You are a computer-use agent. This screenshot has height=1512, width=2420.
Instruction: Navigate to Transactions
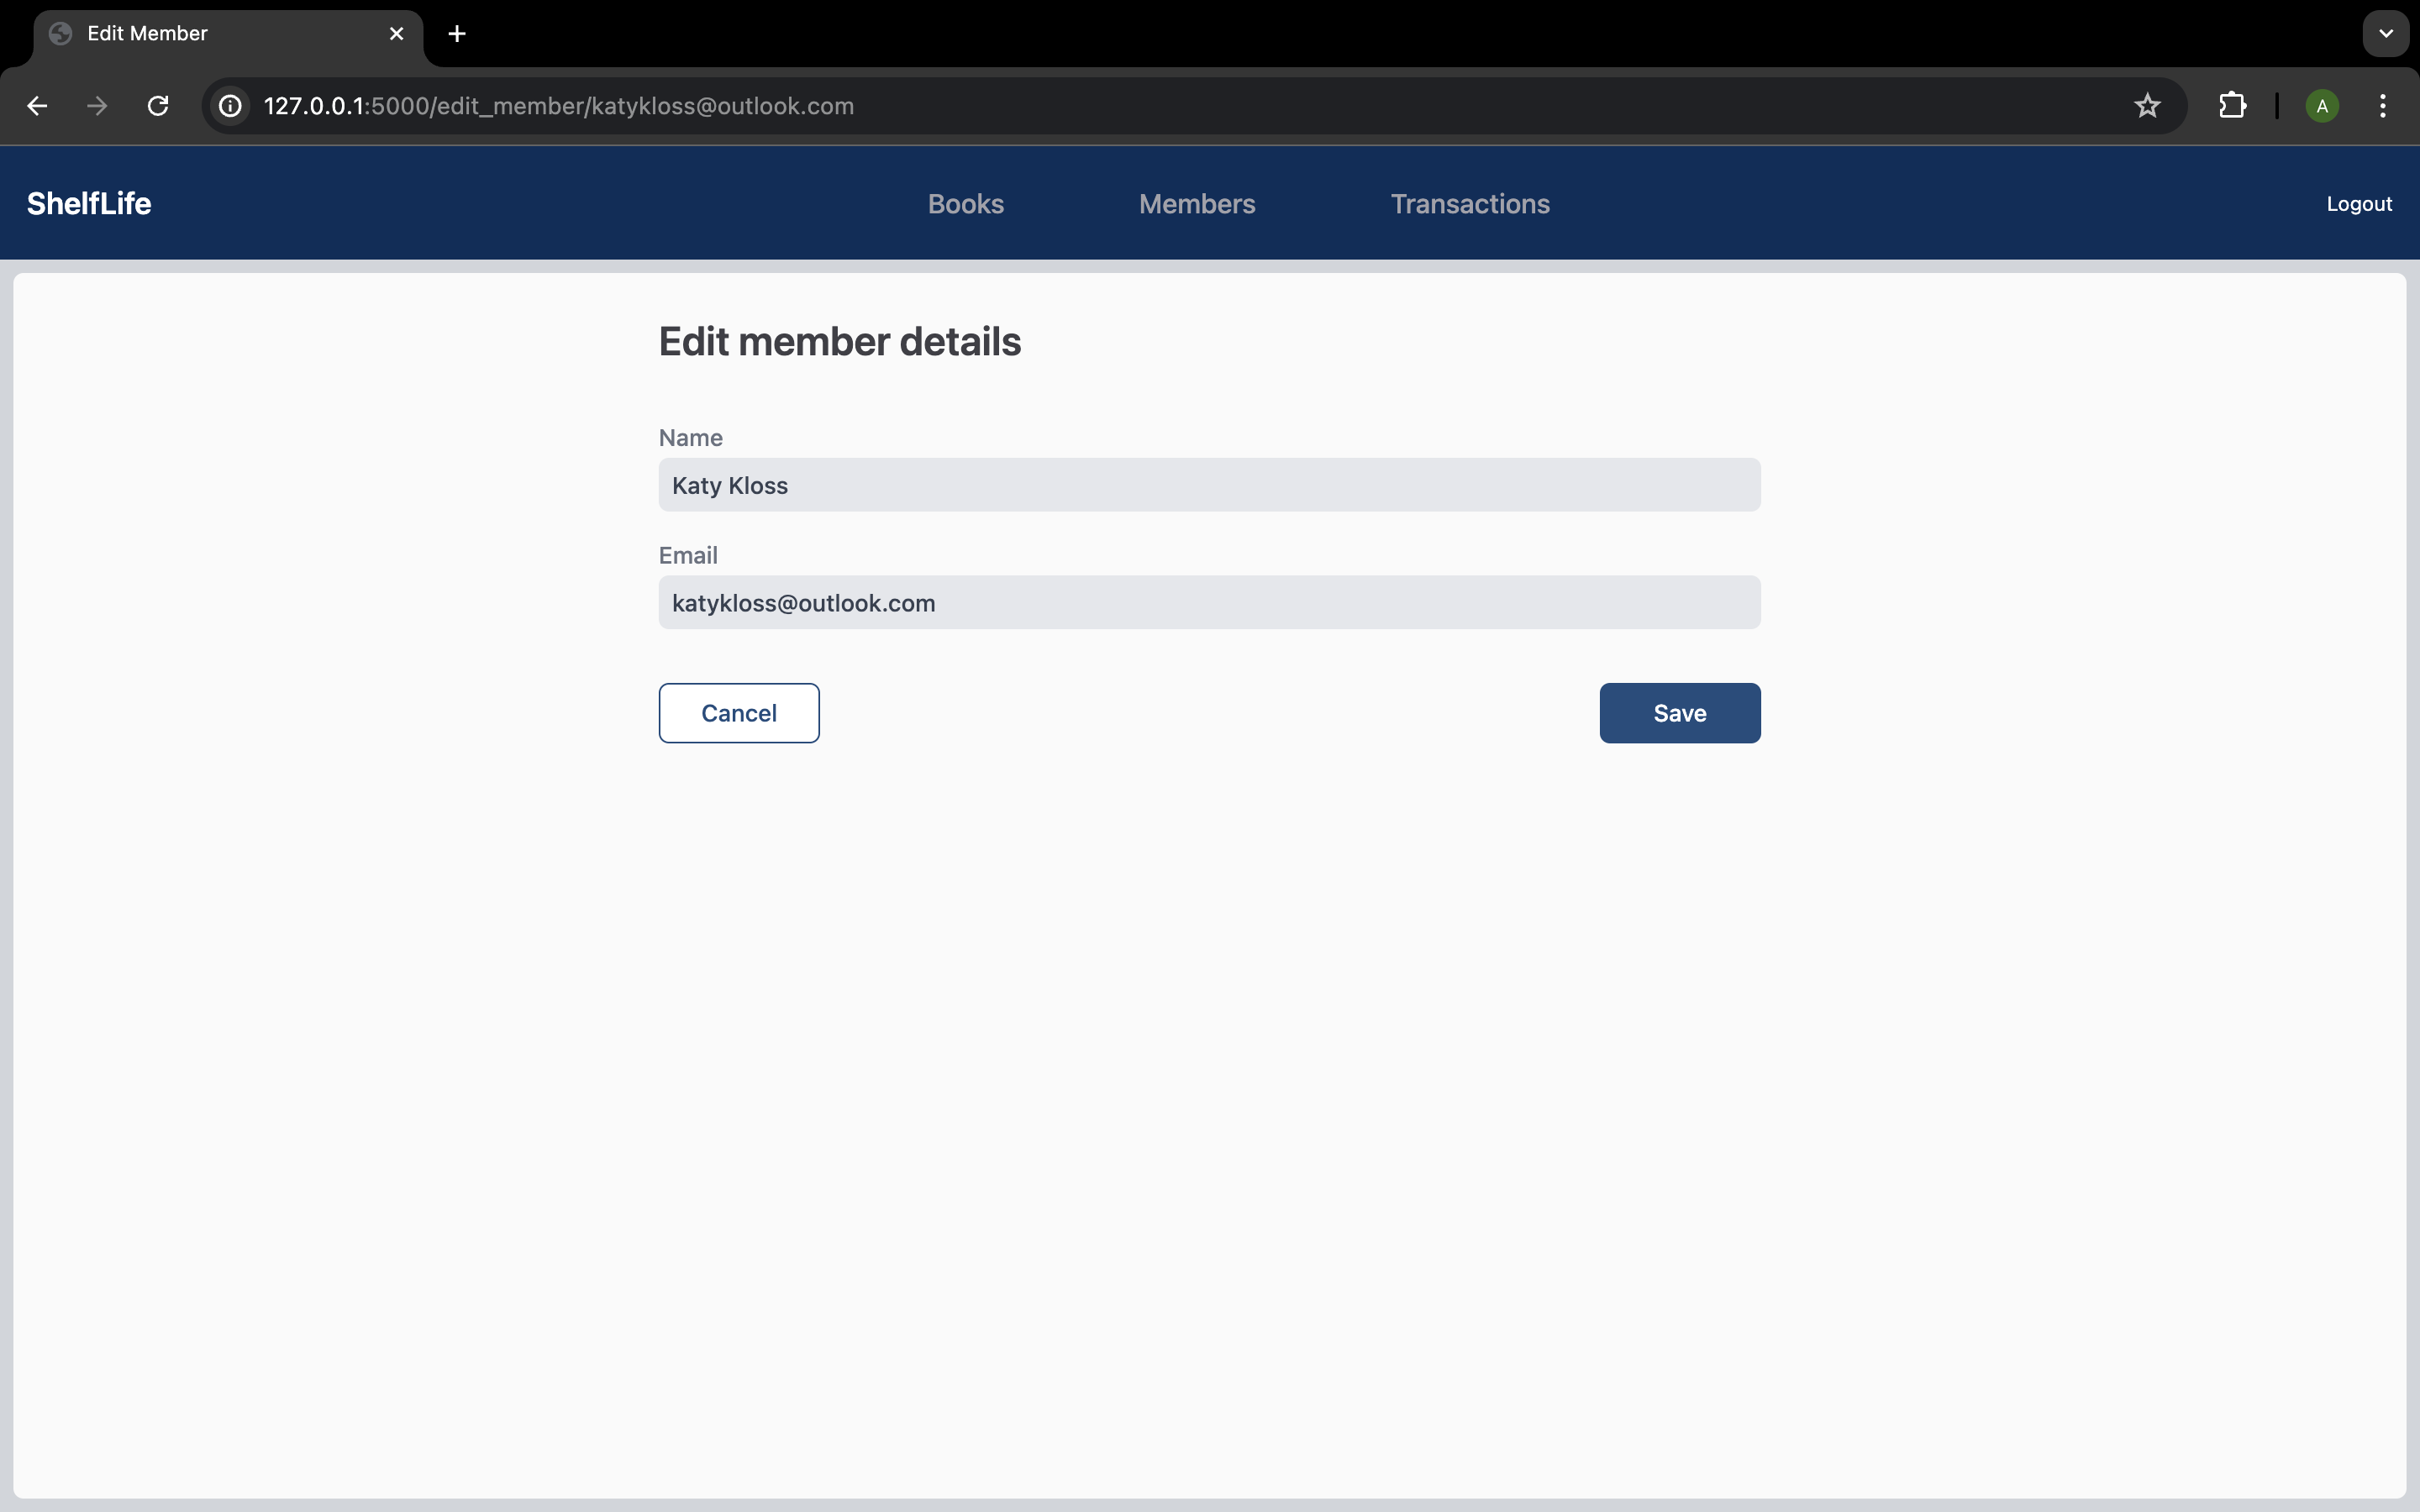click(x=1470, y=204)
